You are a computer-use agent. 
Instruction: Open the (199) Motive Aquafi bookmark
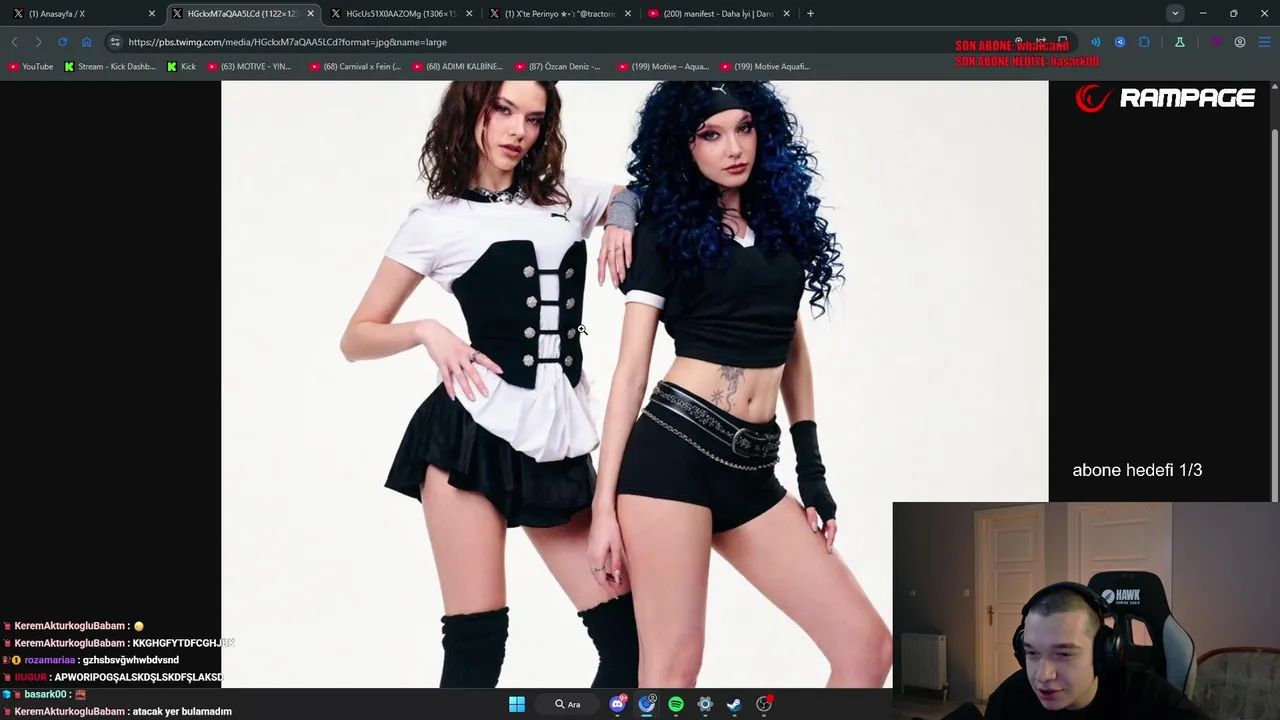coord(764,66)
